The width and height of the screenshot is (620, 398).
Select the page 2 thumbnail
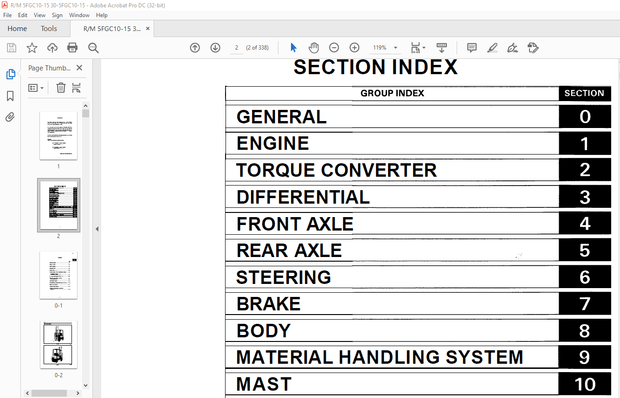point(59,205)
